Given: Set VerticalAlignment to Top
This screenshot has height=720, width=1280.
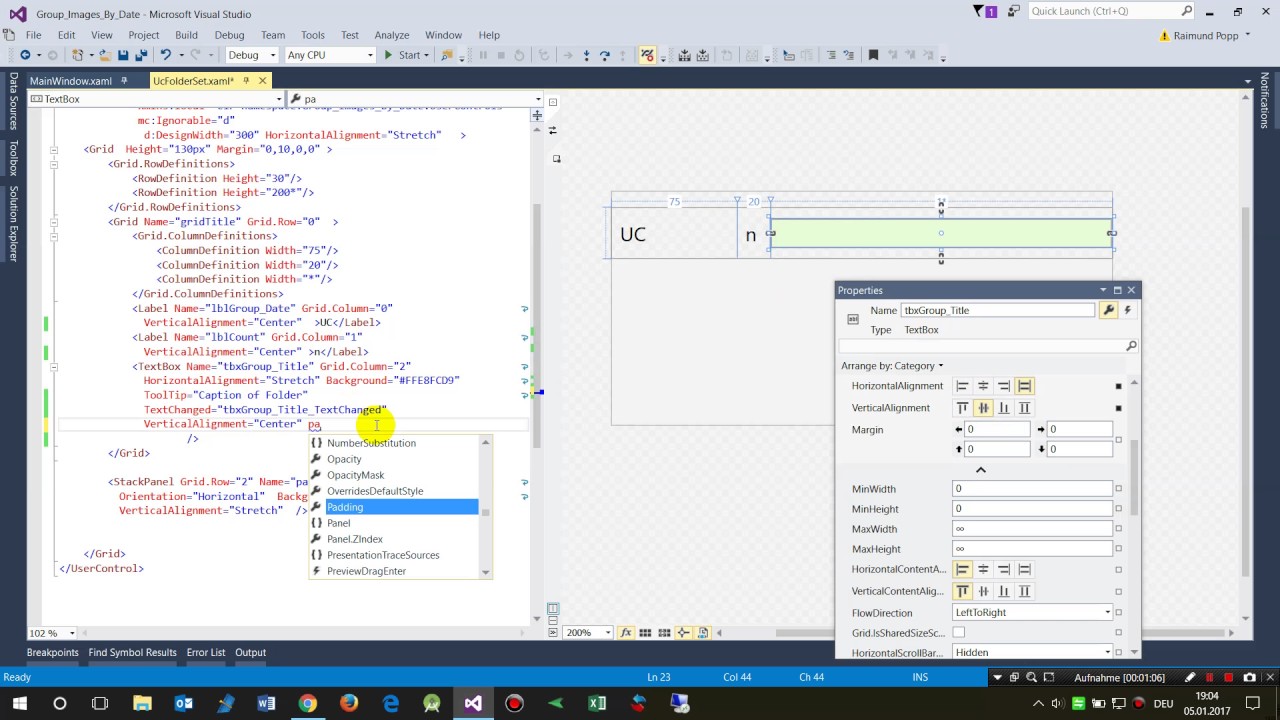Looking at the screenshot, I should tap(962, 408).
